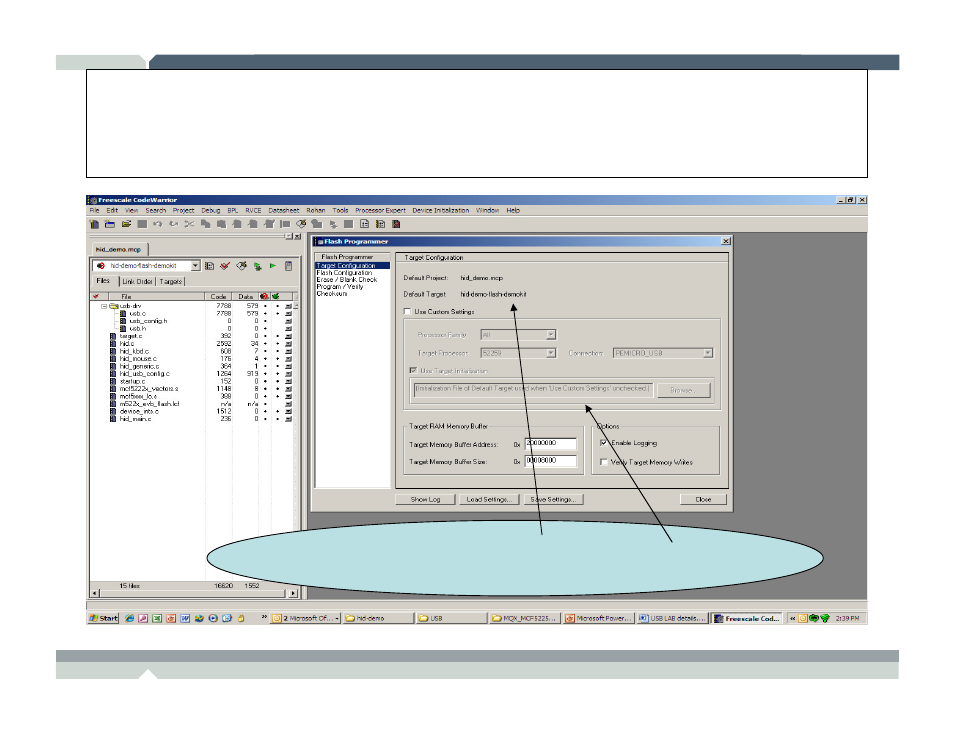
Task: Click the touch column red check header
Action: coord(96,296)
